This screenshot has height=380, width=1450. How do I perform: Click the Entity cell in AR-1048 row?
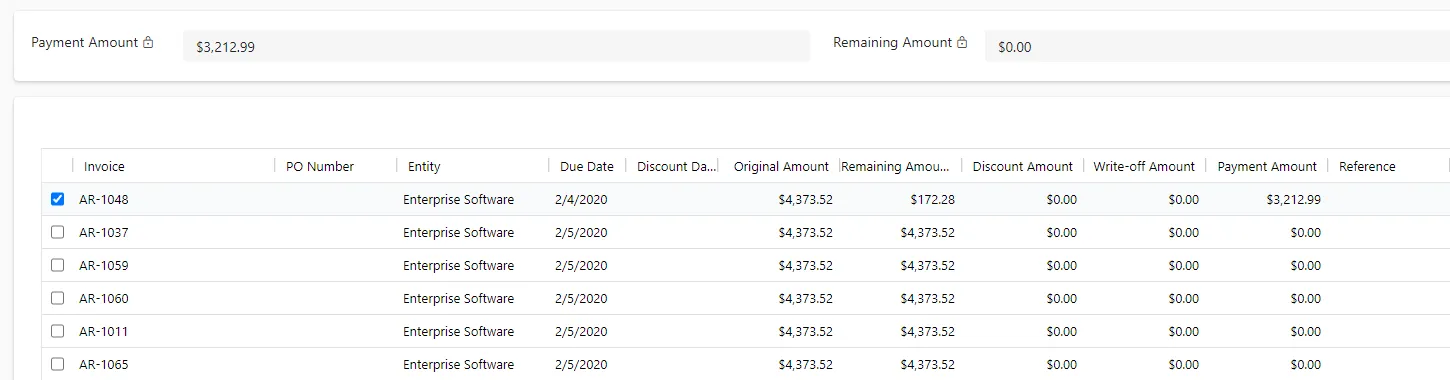458,199
